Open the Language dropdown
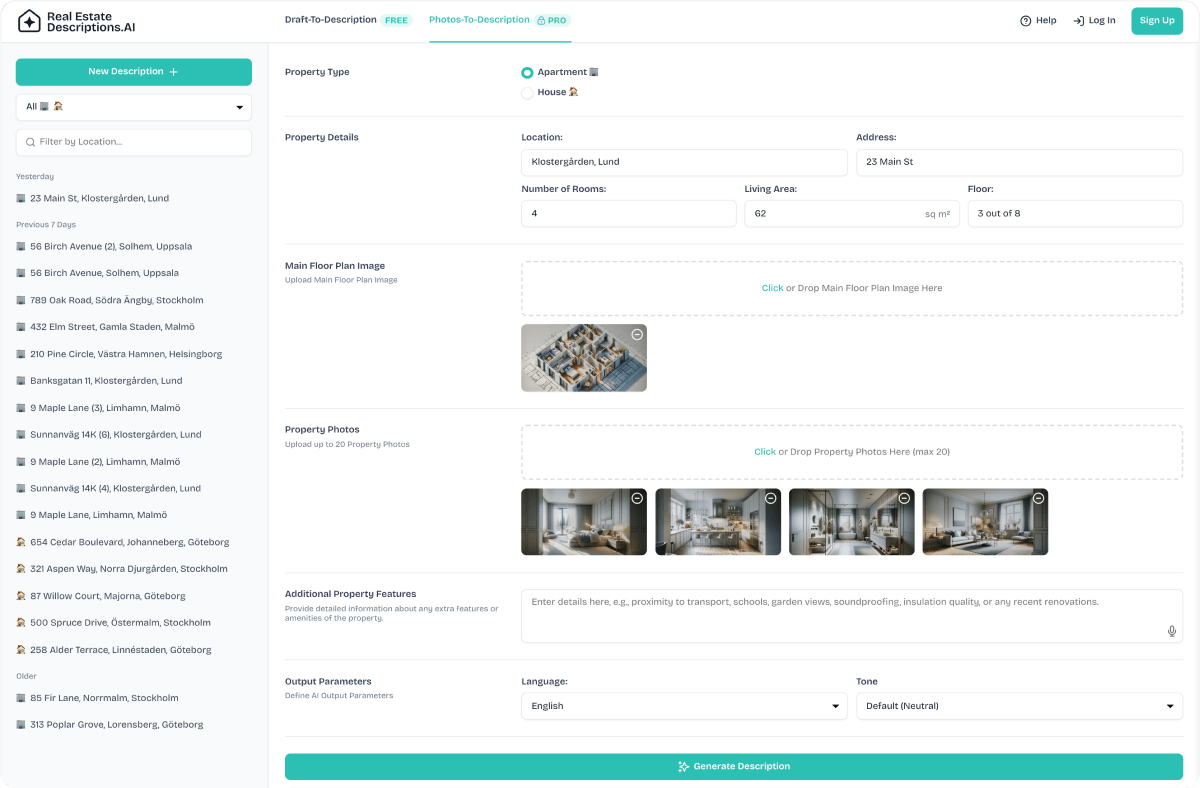 click(684, 706)
